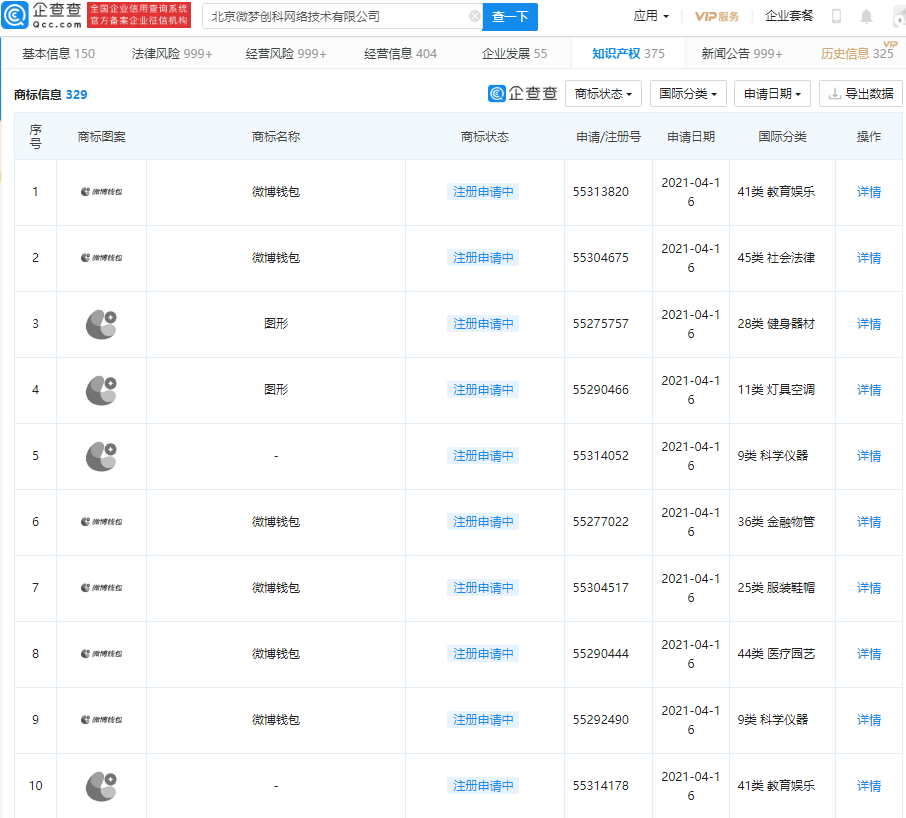Click the 查一下 search button
The image size is (906, 818).
coord(510,17)
